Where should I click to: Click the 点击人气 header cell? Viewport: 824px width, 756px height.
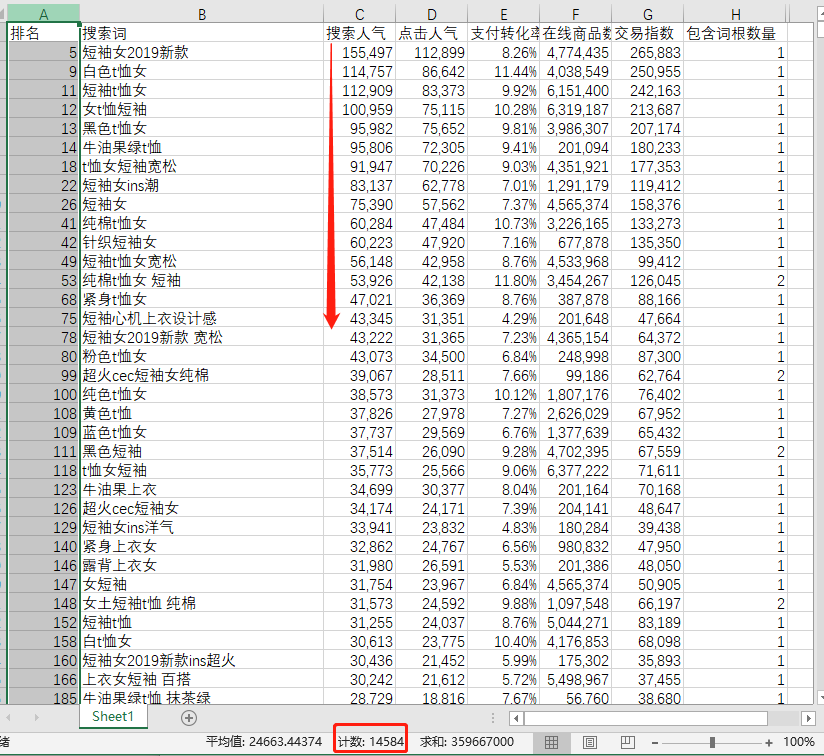[431, 33]
